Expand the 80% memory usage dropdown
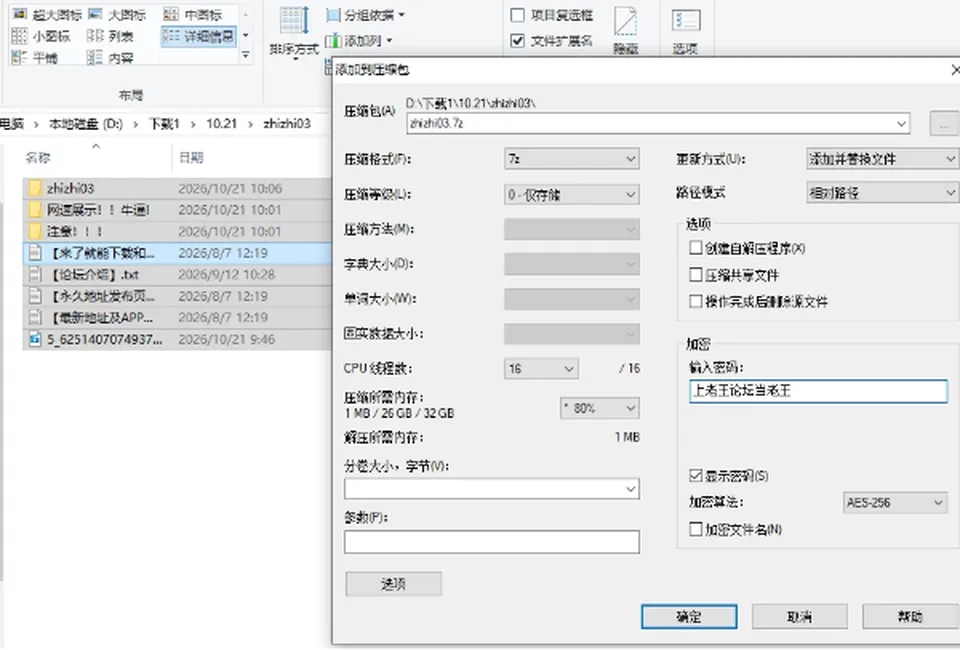The height and width of the screenshot is (650, 960). [x=600, y=408]
